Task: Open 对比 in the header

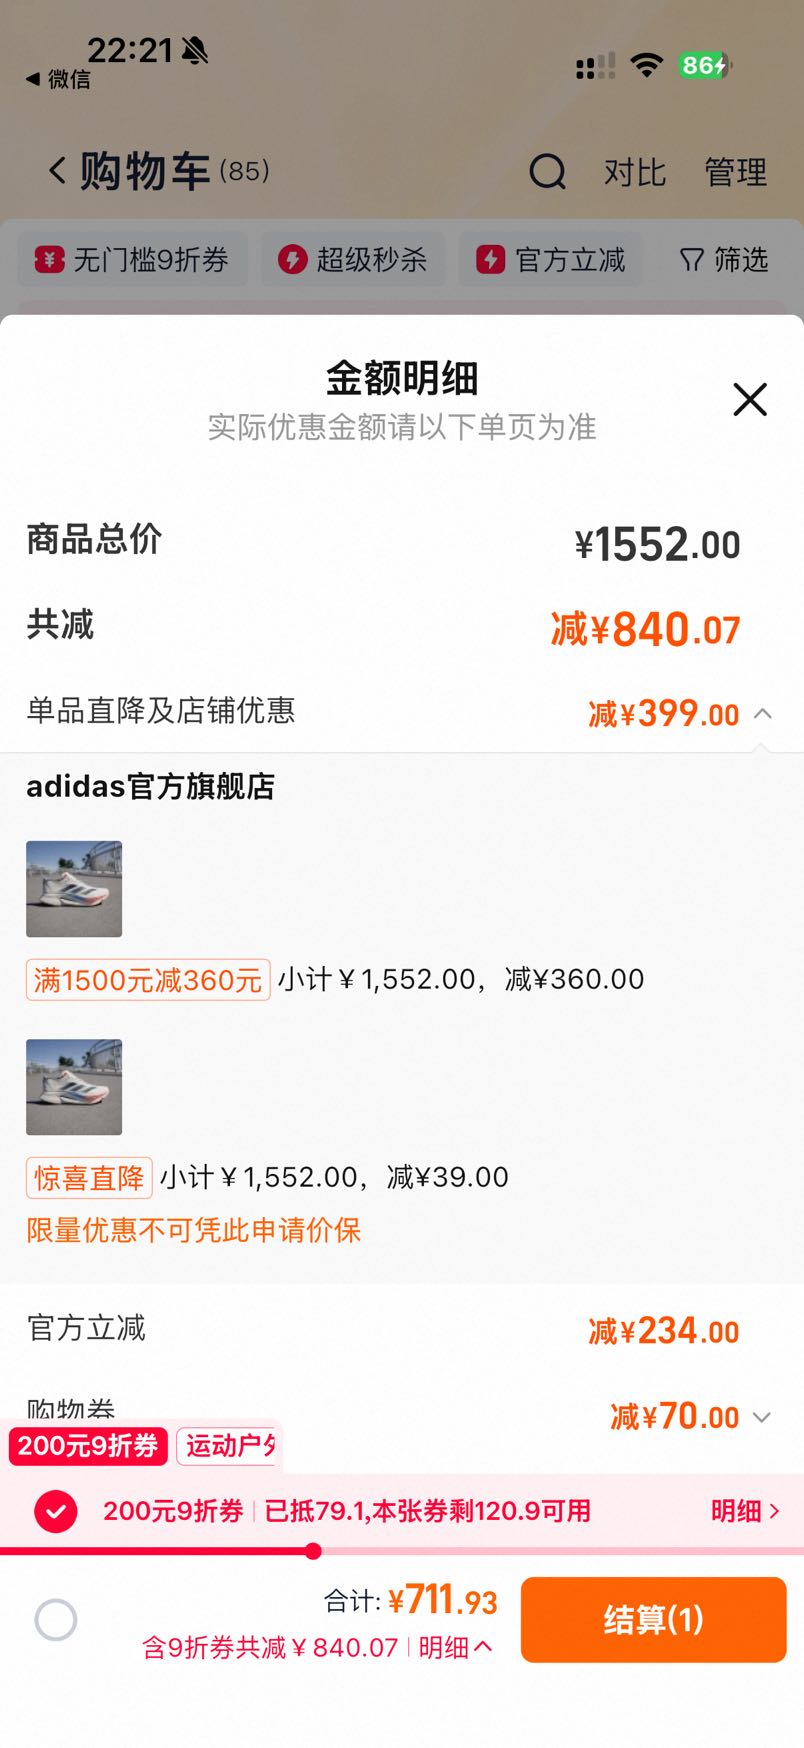Action: (634, 172)
